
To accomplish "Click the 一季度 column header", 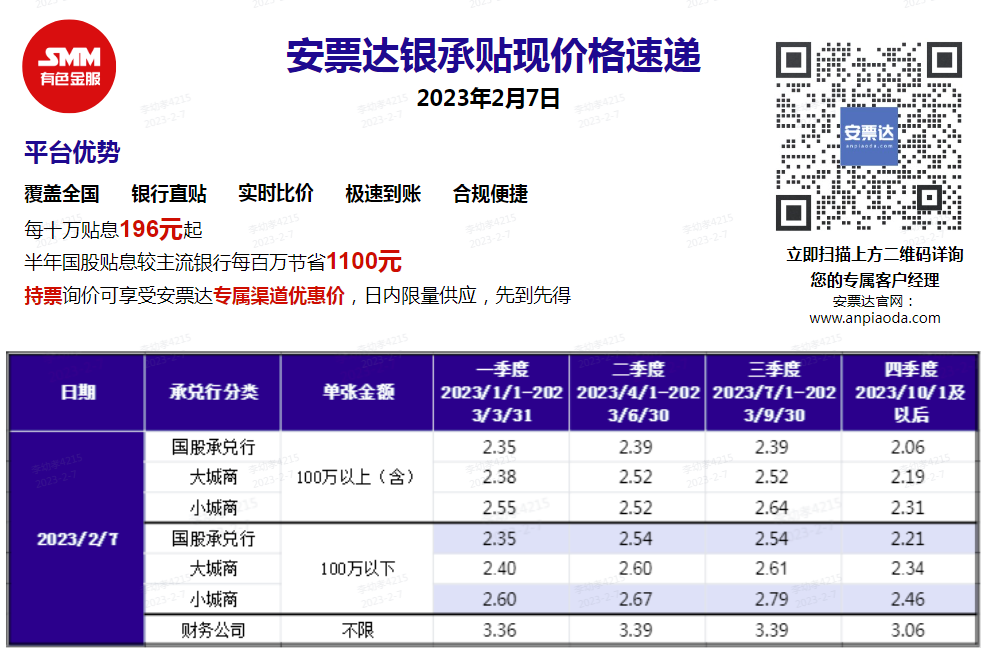I will tap(502, 393).
